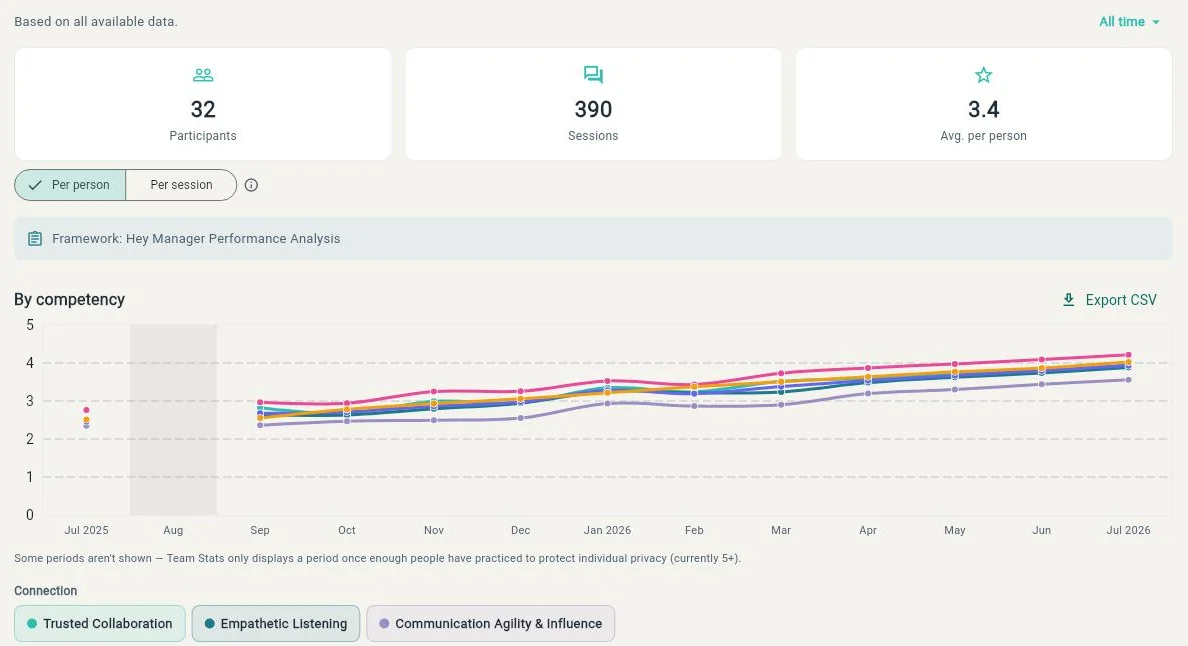Screen dimensions: 1188x646
Task: Click the Jul 2026 axis label
Action: point(1128,530)
